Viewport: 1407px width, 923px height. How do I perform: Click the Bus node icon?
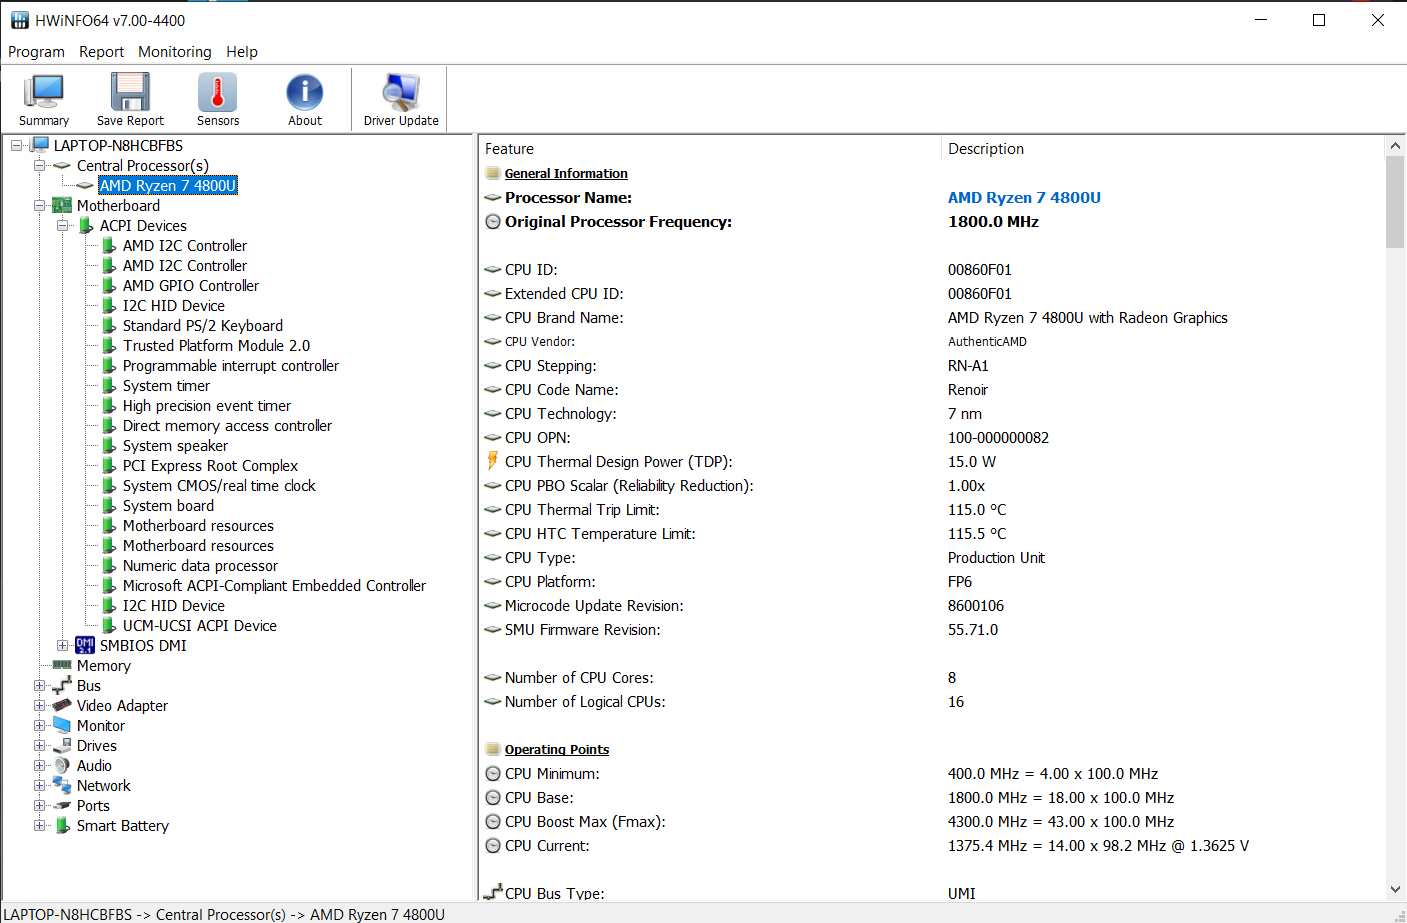tap(62, 686)
